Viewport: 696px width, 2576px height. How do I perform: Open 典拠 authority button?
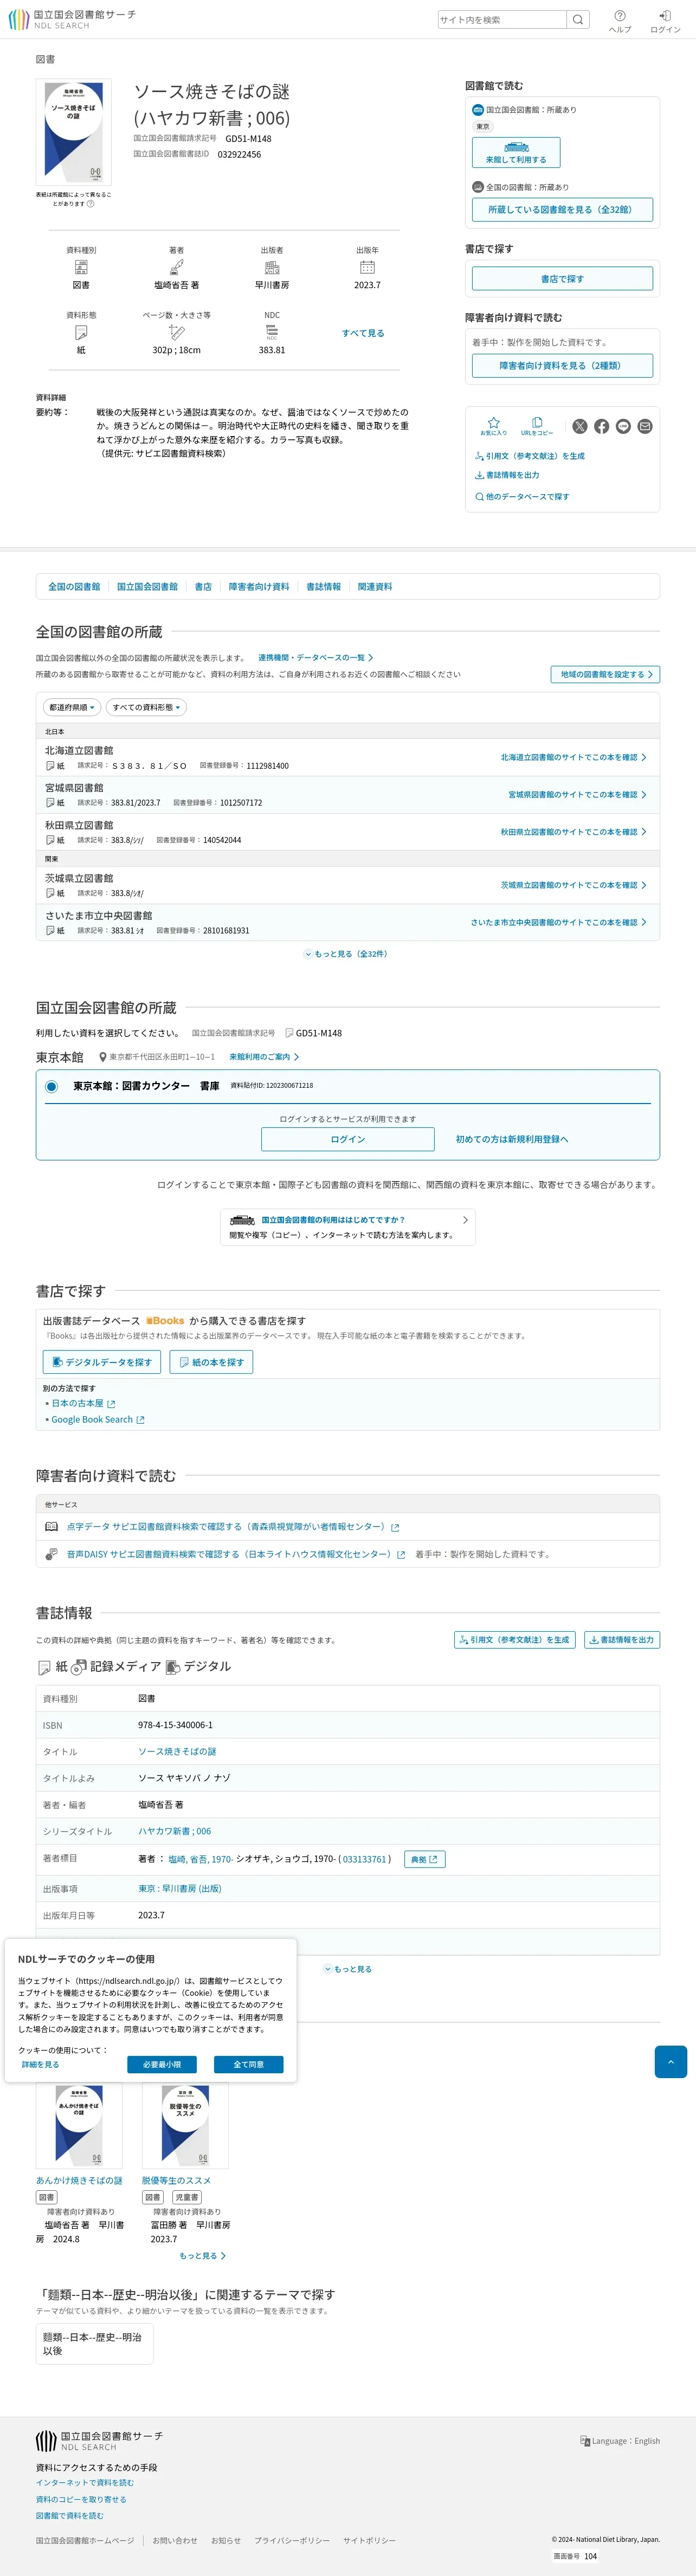[x=424, y=1859]
